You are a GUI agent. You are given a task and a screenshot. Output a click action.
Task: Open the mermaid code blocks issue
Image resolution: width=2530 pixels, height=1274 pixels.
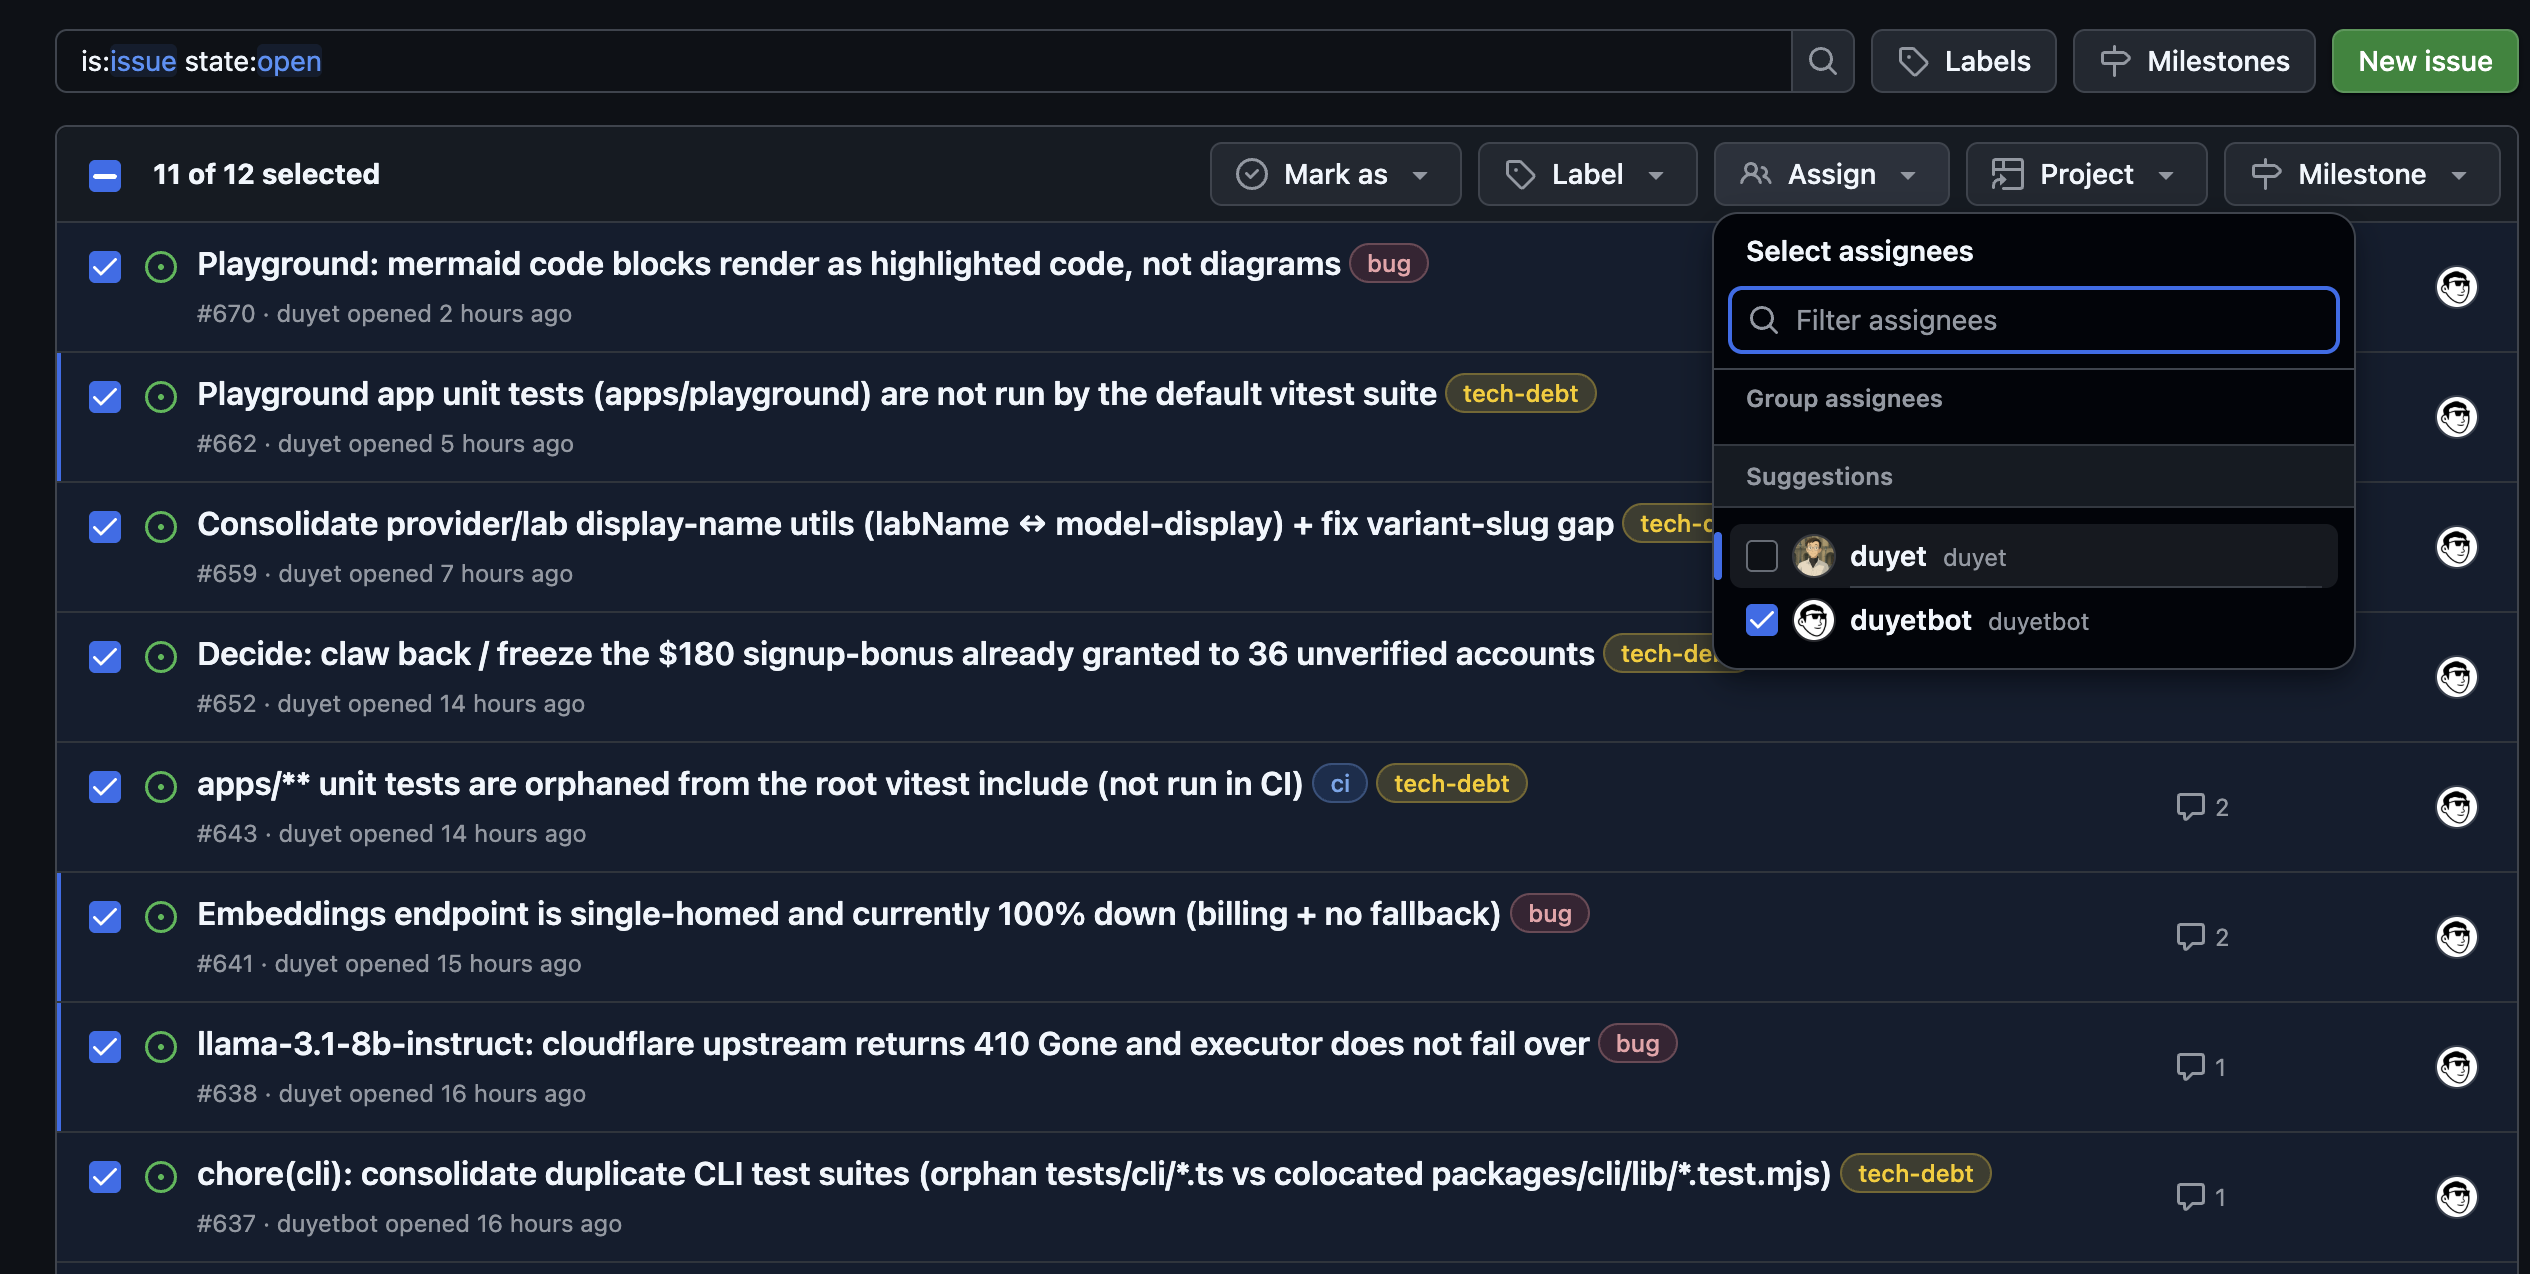click(768, 264)
